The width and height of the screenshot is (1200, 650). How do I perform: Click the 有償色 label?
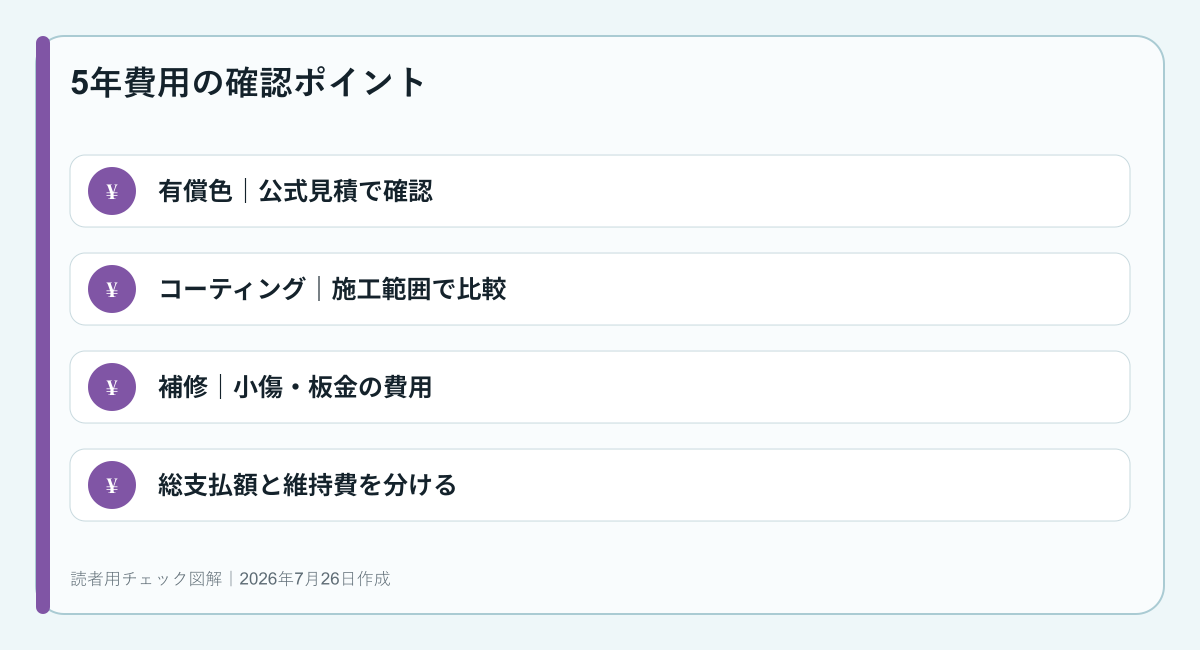(195, 191)
